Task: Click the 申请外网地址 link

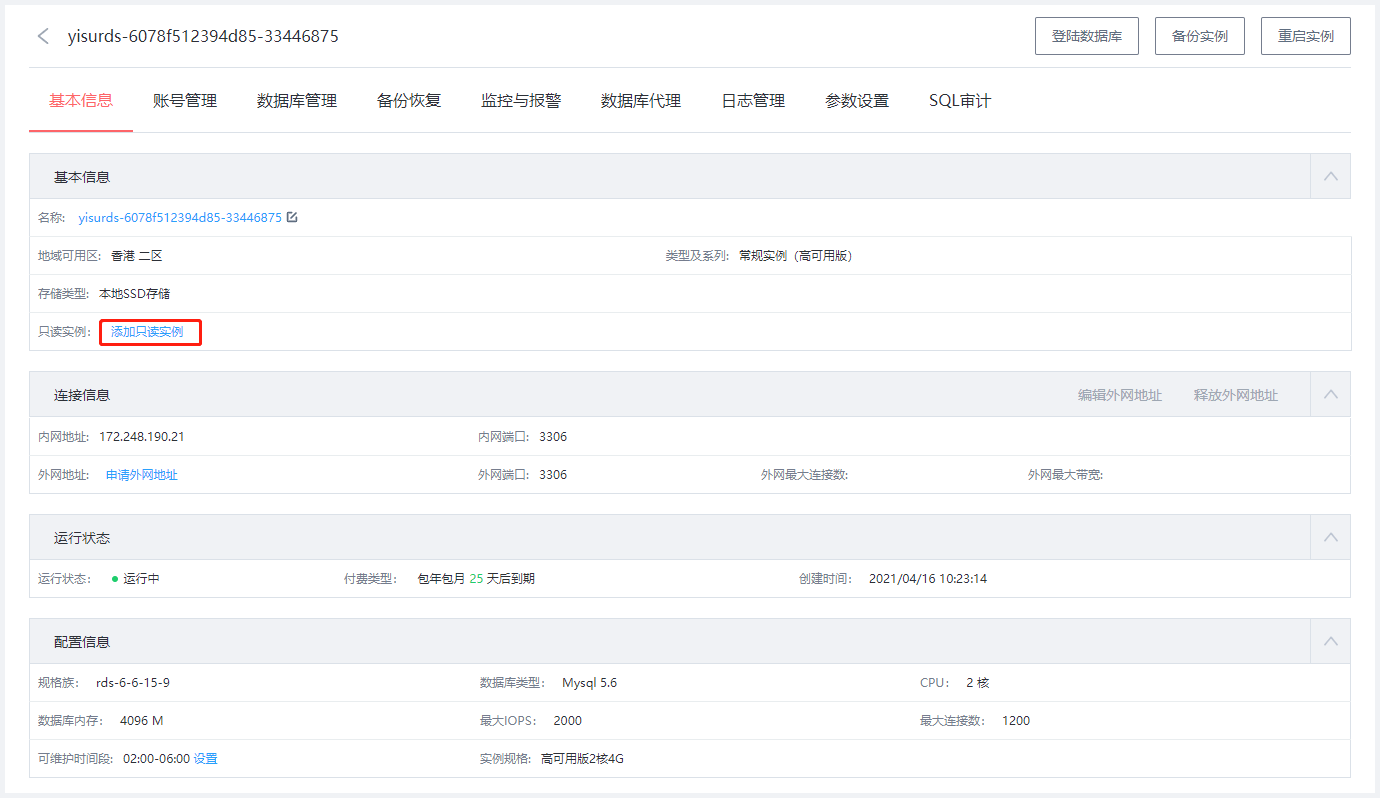Action: (x=142, y=475)
